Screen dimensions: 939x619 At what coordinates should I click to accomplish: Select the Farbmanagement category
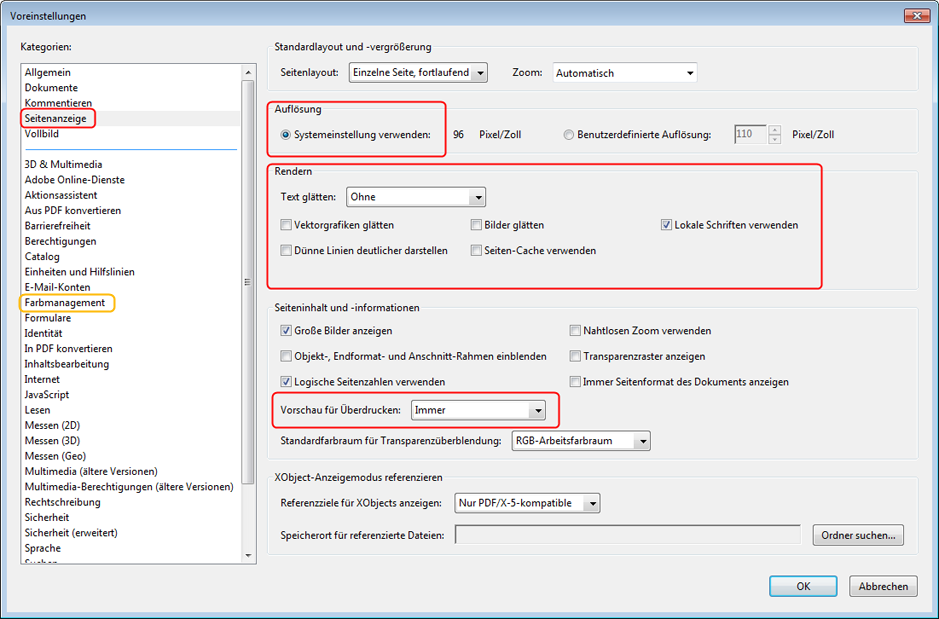[65, 302]
